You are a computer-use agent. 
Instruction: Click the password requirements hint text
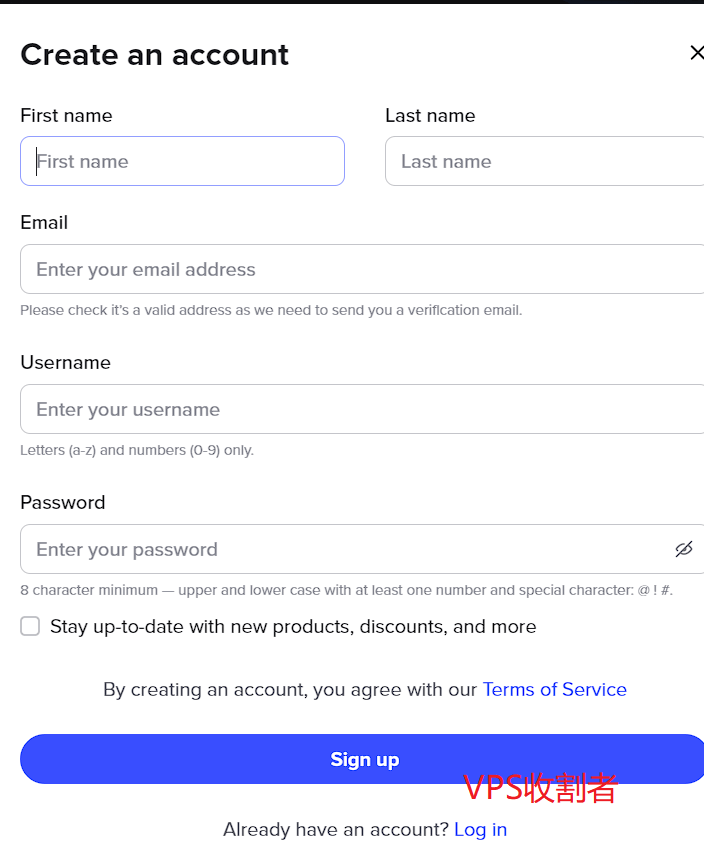coord(346,590)
